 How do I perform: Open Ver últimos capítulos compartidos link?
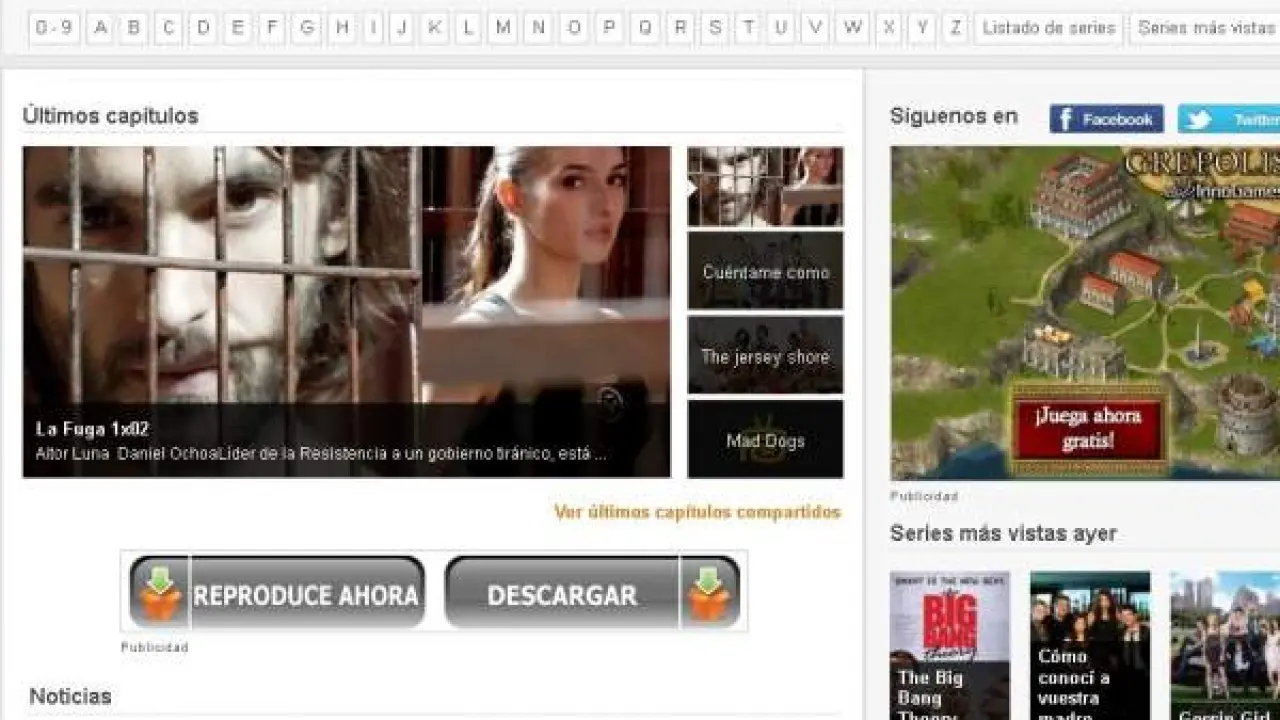(697, 512)
